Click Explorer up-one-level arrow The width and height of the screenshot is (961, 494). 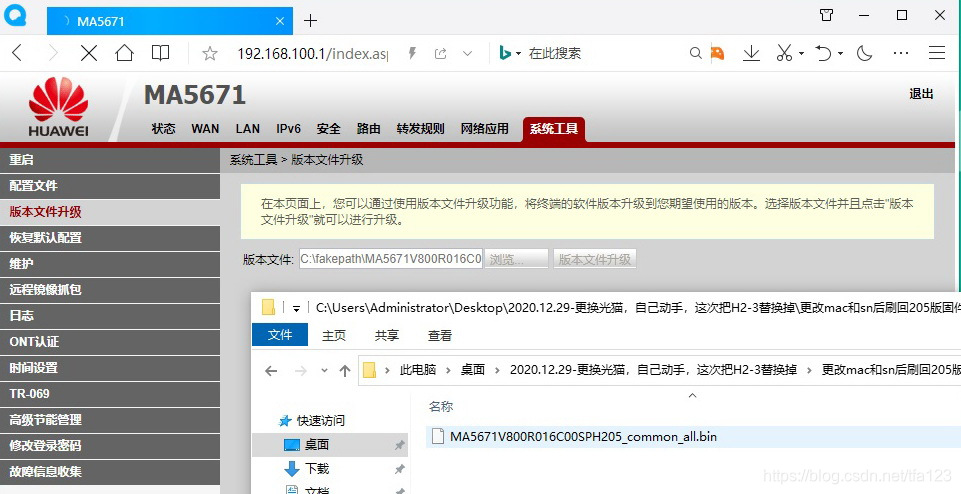pos(345,370)
